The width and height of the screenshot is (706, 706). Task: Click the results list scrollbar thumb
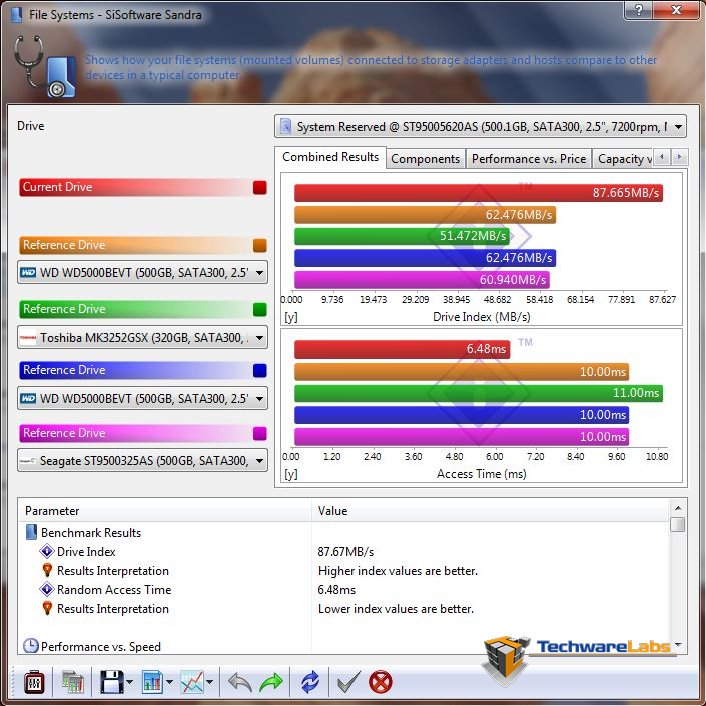click(x=678, y=525)
